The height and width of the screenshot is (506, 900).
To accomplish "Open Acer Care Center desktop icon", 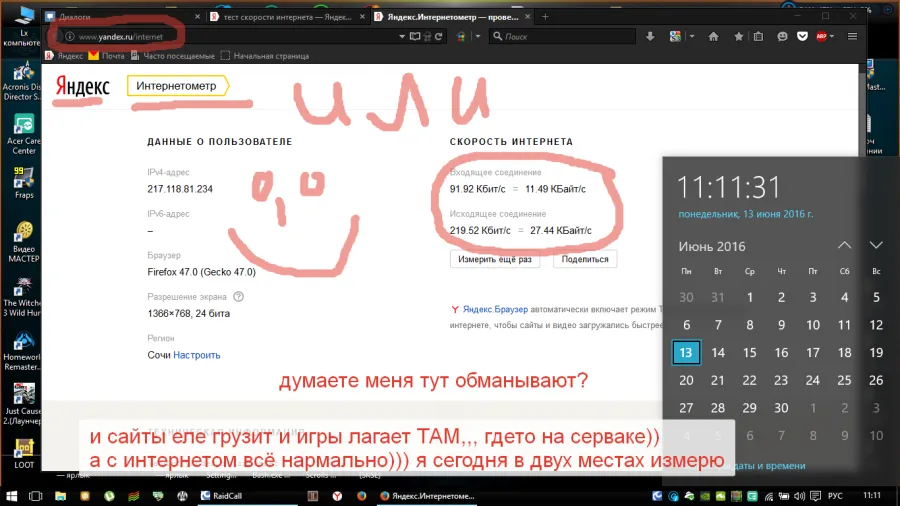I will coord(24,135).
